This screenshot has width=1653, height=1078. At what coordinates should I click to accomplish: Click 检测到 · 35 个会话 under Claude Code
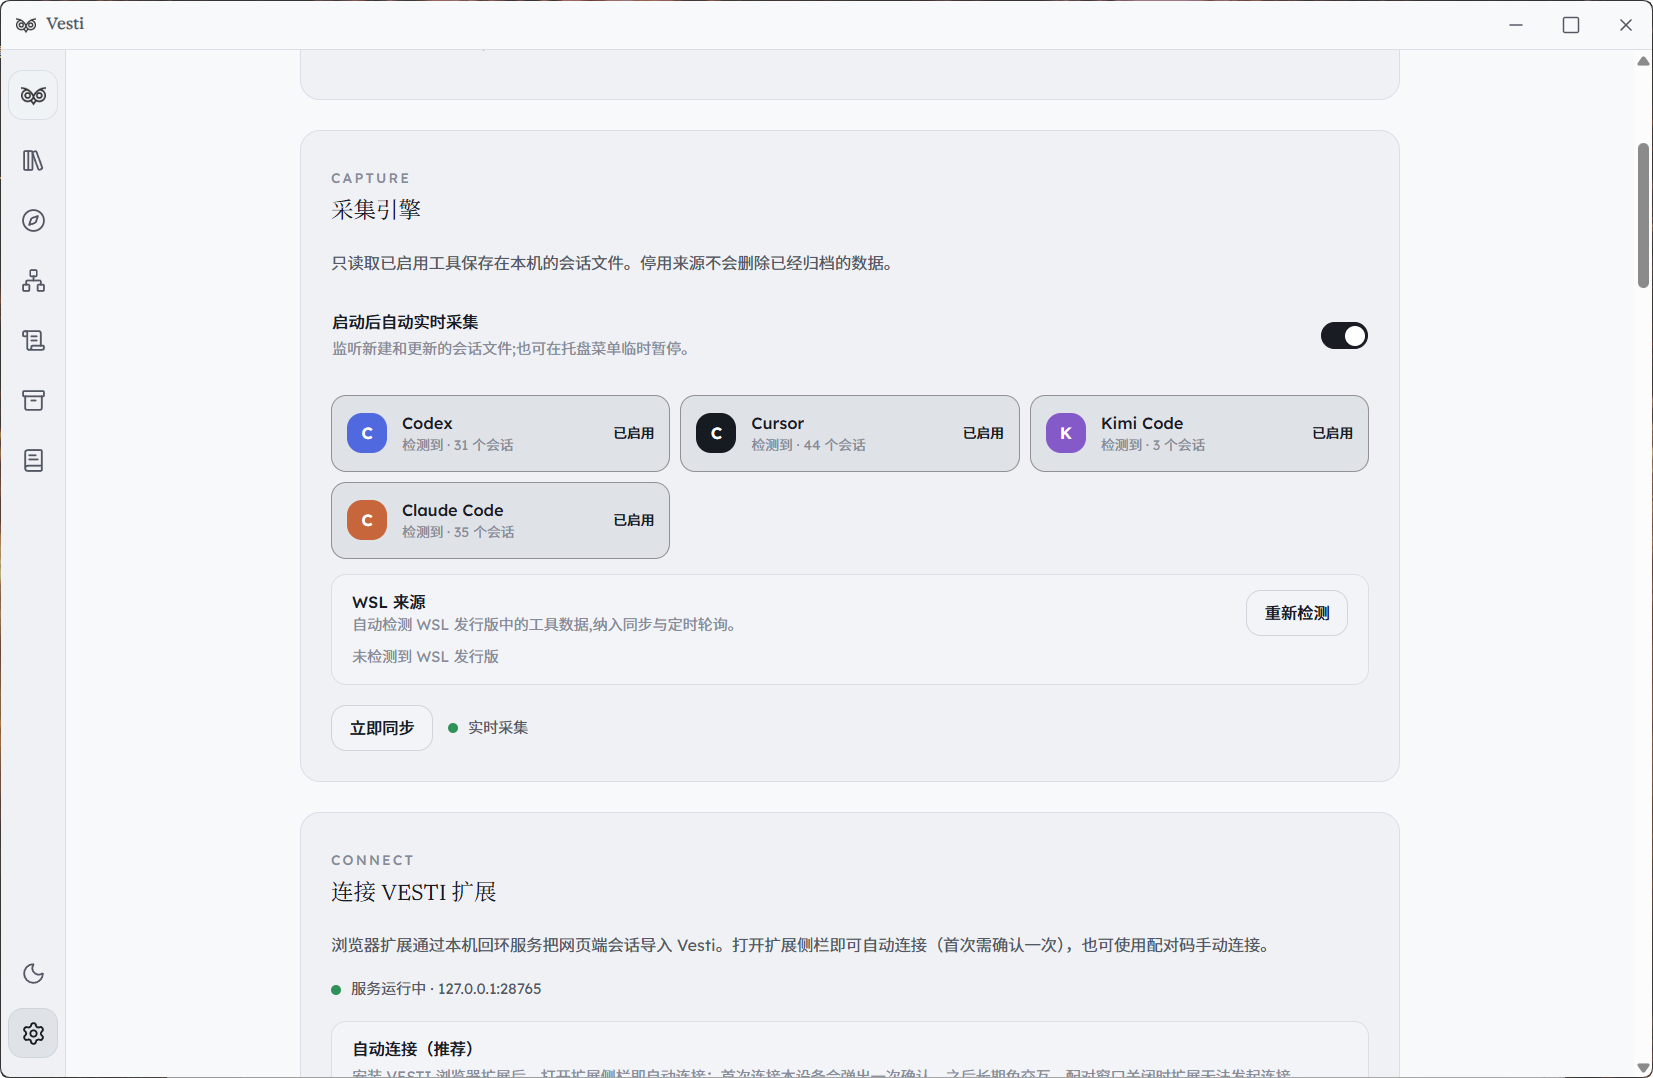[x=458, y=532]
